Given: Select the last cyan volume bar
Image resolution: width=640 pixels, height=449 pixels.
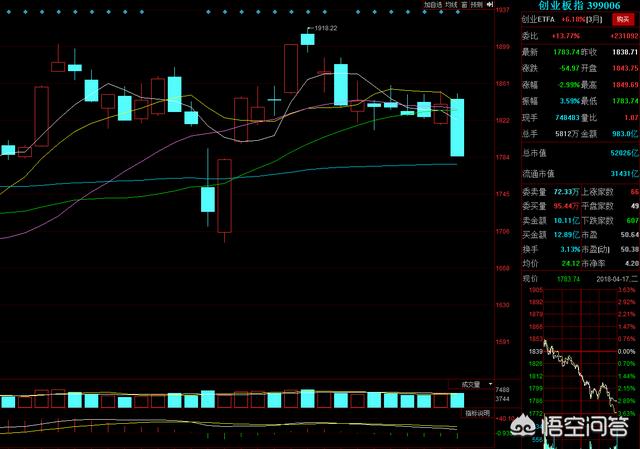Looking at the screenshot, I should pos(457,428).
